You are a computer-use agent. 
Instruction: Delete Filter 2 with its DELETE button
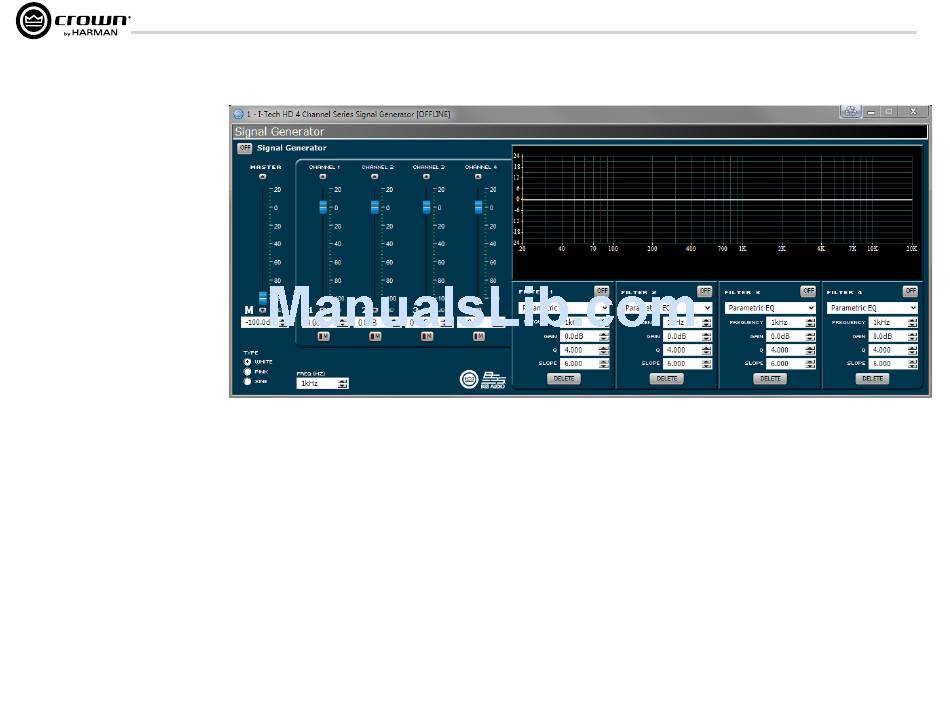click(x=667, y=379)
